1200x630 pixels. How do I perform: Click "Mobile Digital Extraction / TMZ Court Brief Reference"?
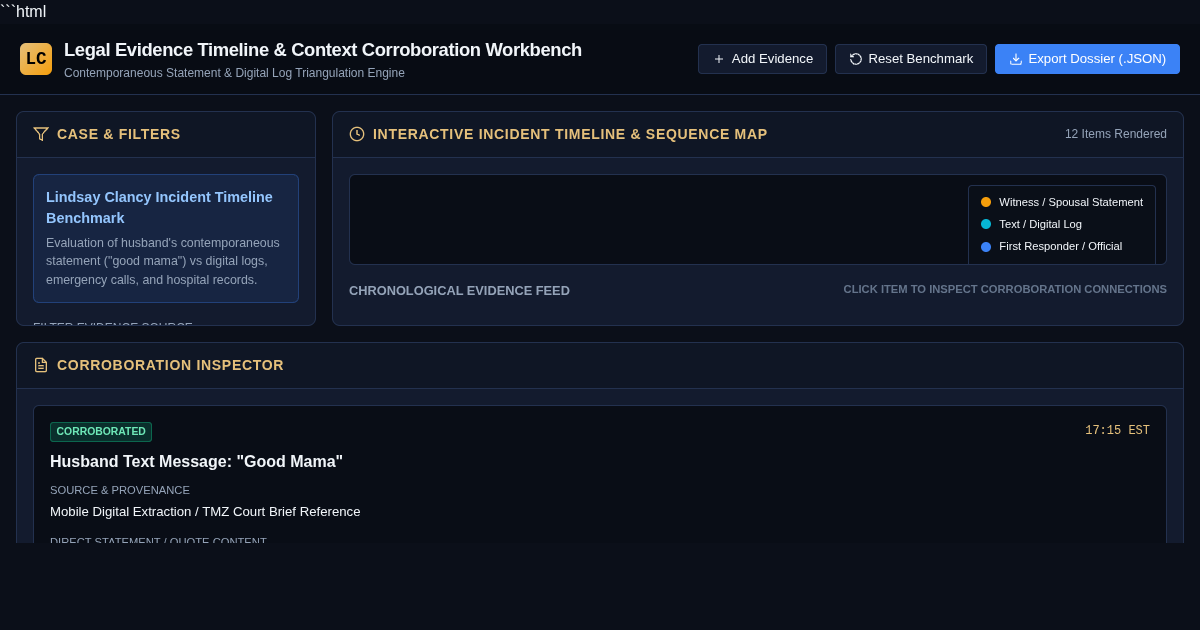205,512
